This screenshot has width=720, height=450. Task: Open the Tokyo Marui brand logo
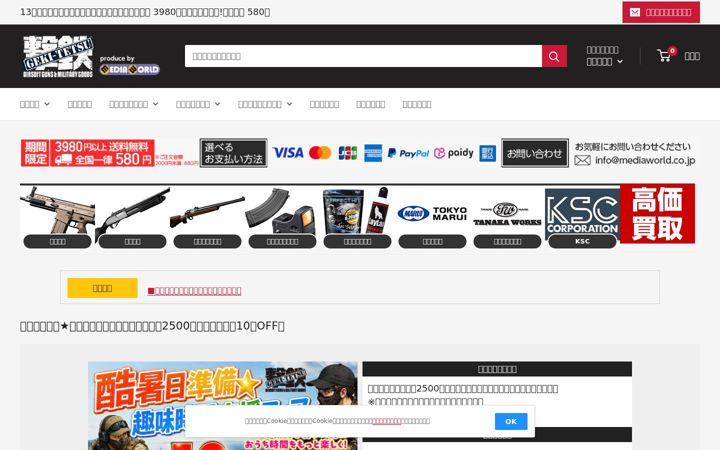click(x=433, y=213)
